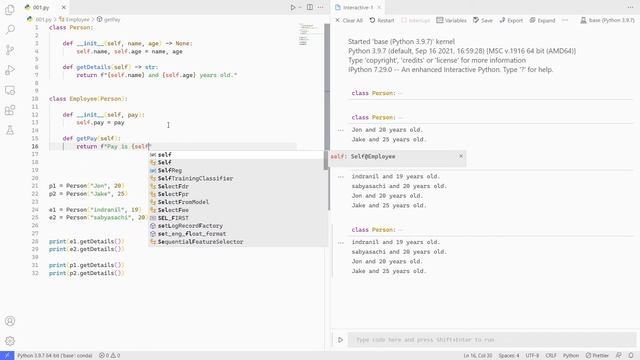
Task: Select the base (Python 3.9.7) kernel picker
Action: [x=607, y=20]
